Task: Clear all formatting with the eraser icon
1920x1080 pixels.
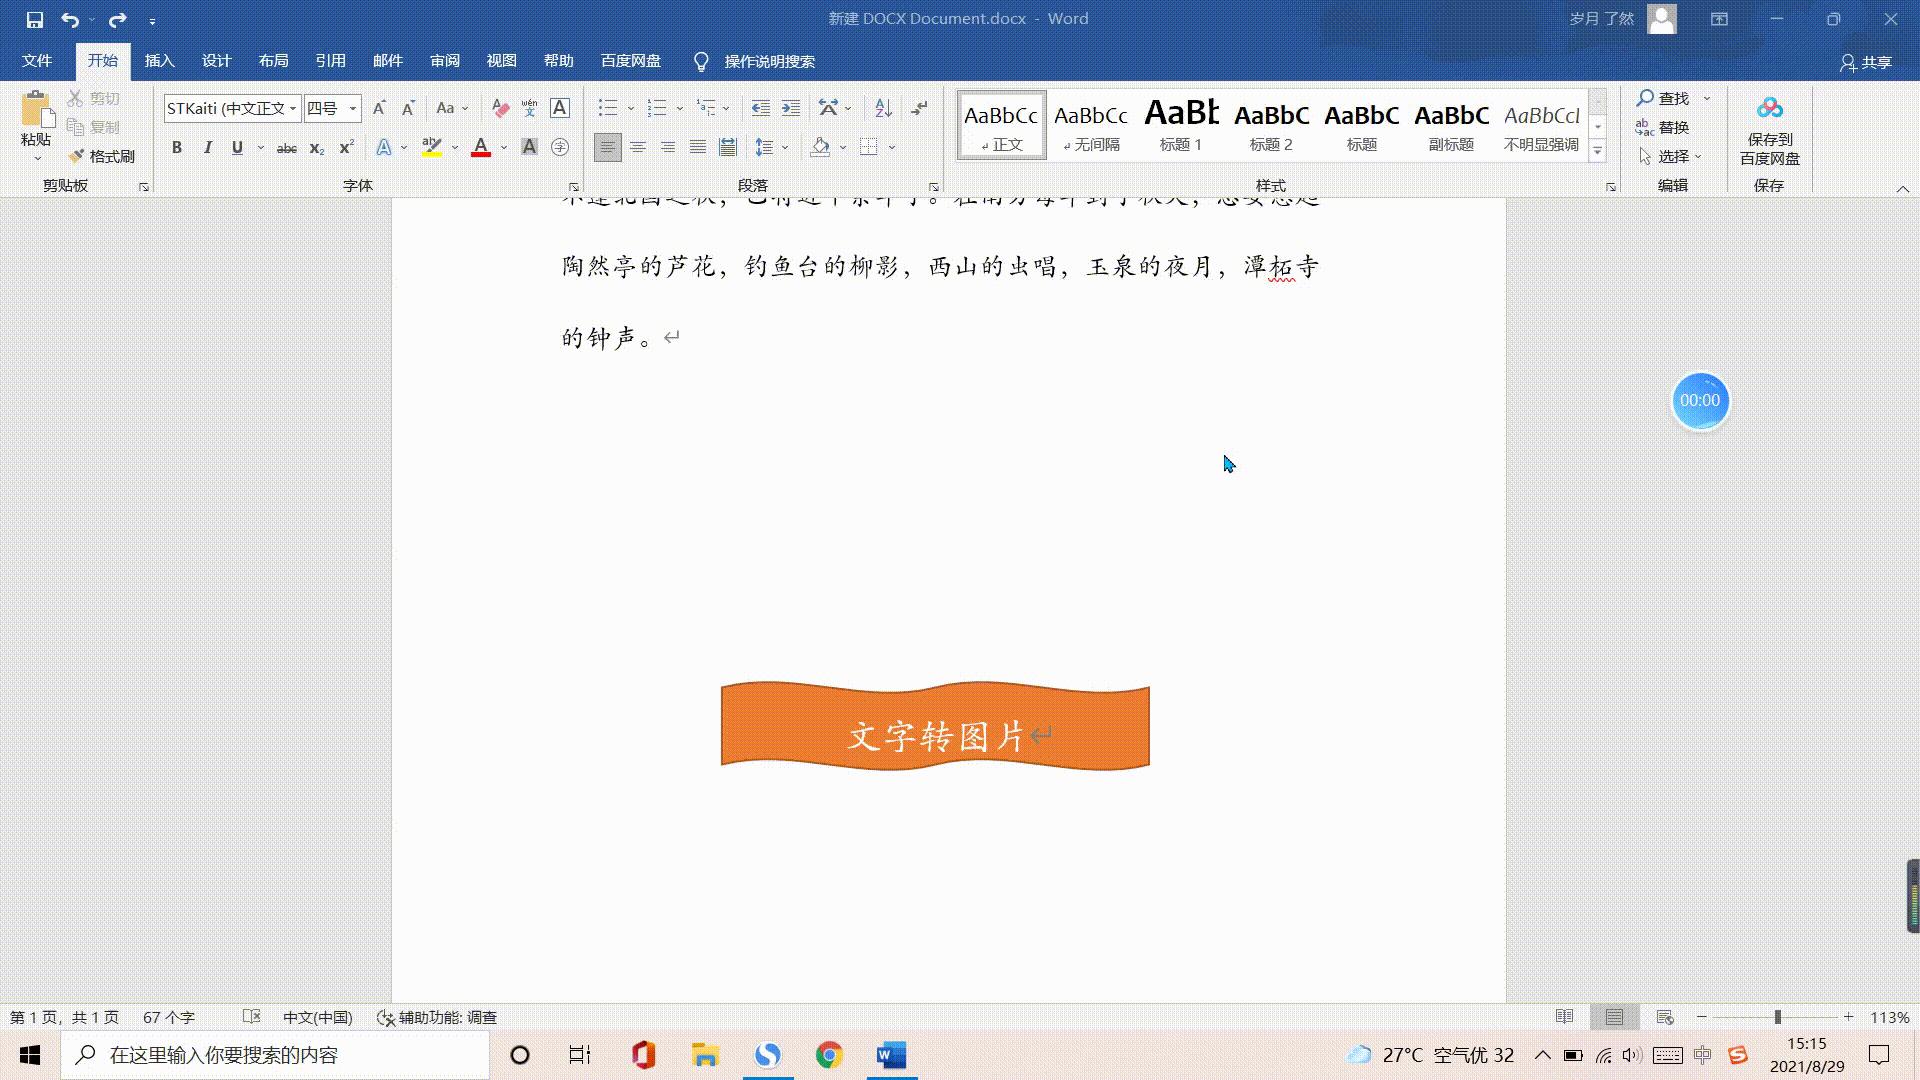Action: point(500,108)
